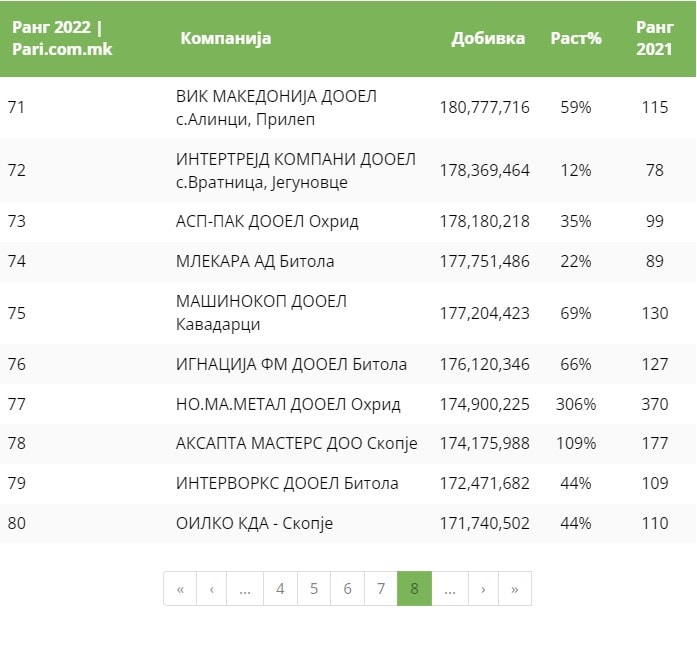Click Компанија column header
This screenshot has width=697, height=649.
[x=225, y=39]
